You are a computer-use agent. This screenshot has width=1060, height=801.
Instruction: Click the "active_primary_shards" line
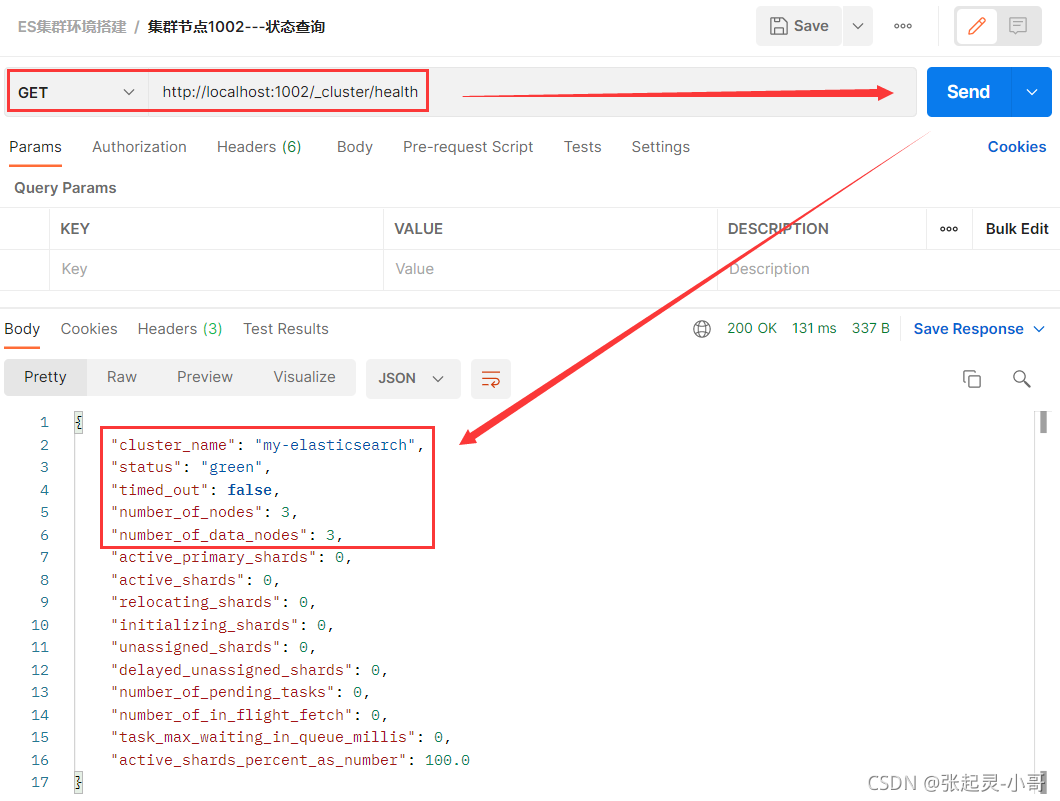point(231,558)
